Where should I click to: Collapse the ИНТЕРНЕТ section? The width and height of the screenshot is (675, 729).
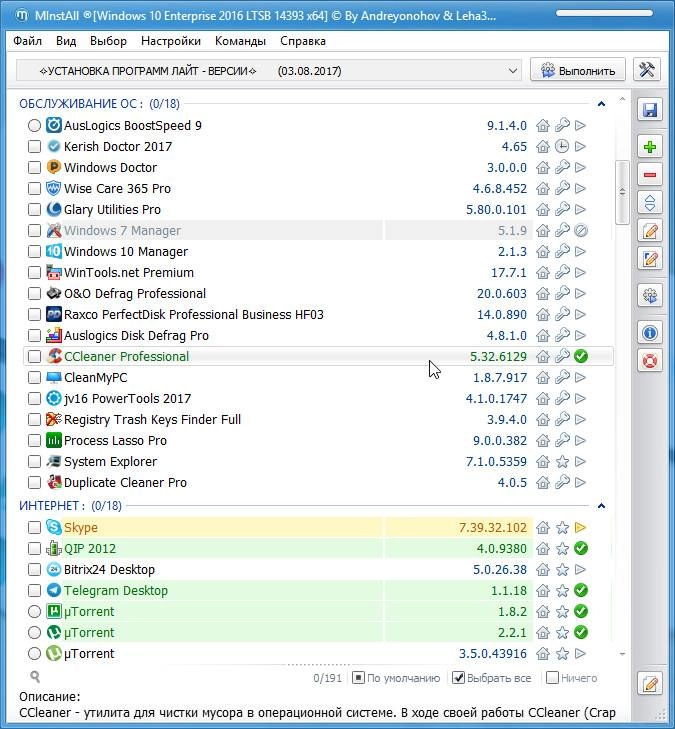[x=601, y=505]
